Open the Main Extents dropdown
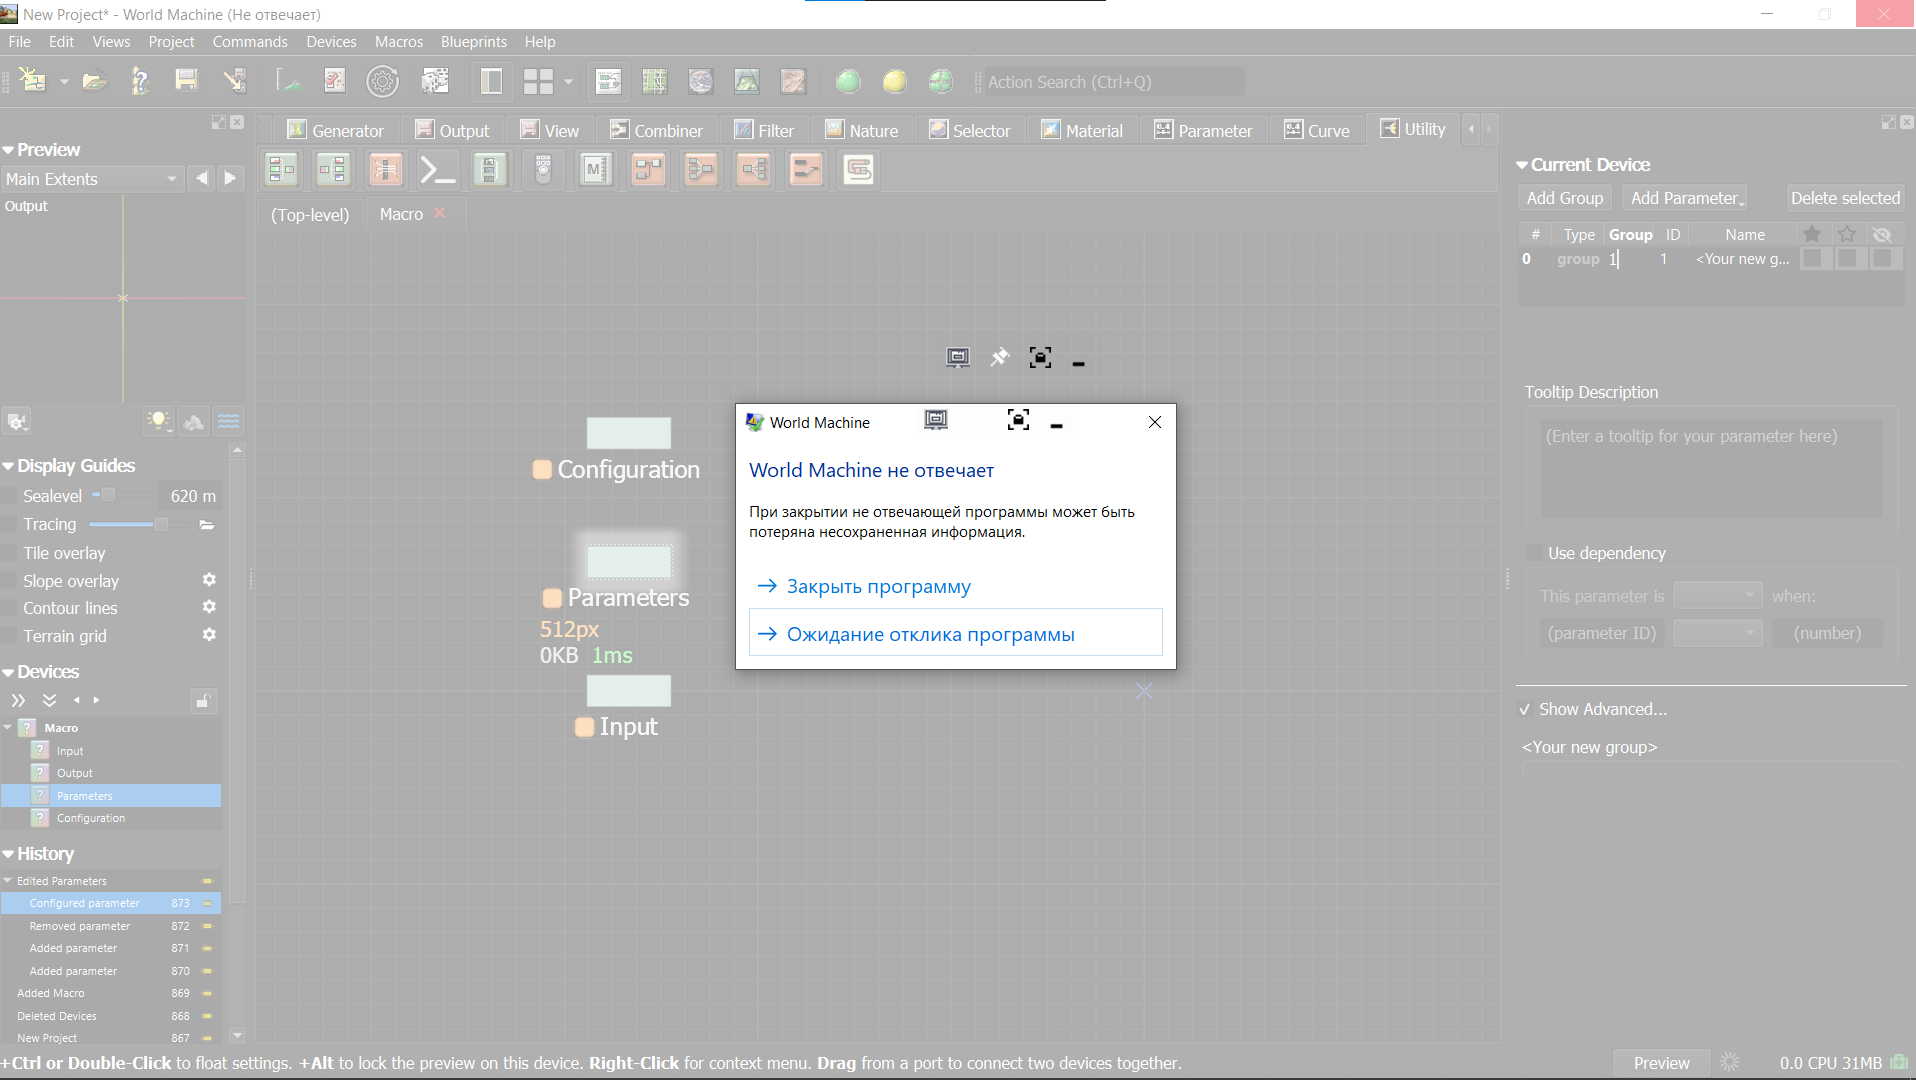1916x1080 pixels. [91, 179]
